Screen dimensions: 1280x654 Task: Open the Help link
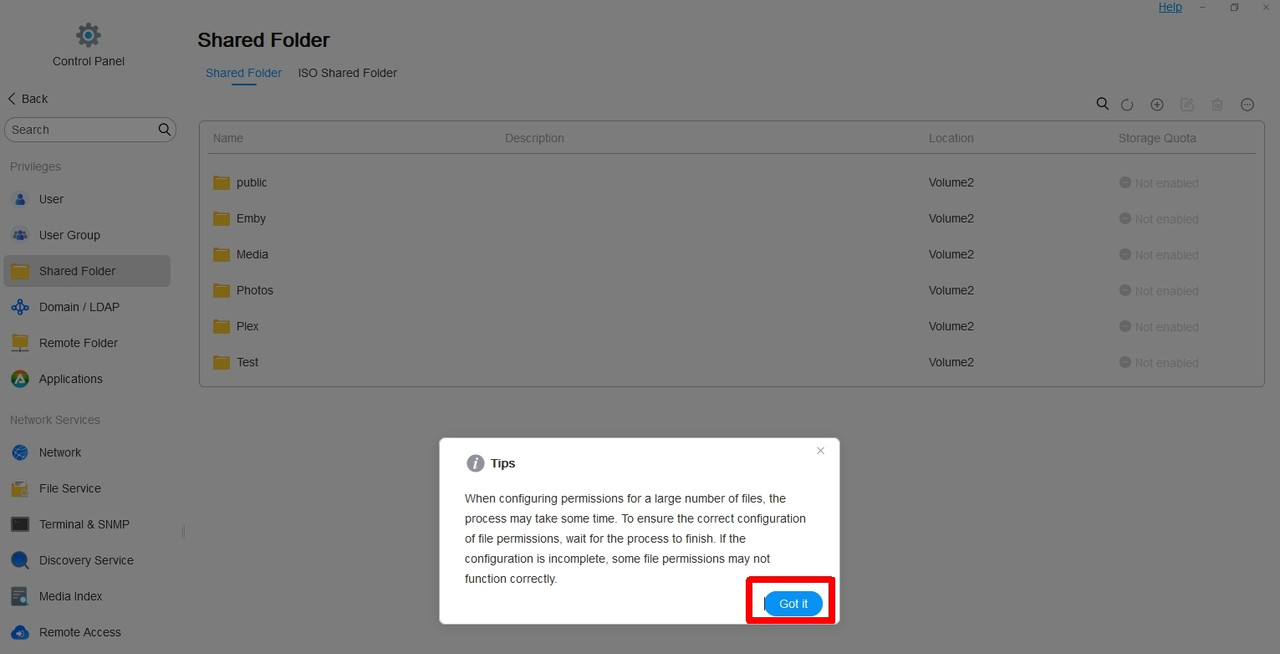click(1170, 7)
